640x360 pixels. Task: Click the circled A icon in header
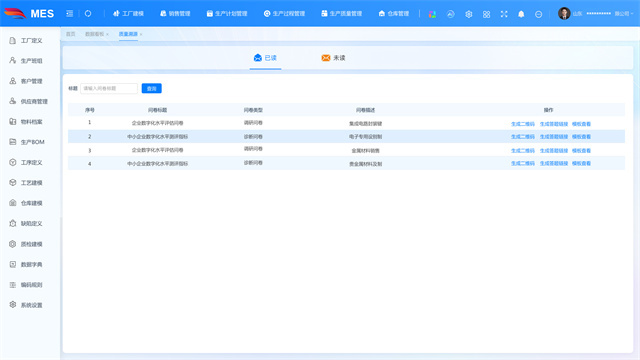pyautogui.click(x=450, y=14)
